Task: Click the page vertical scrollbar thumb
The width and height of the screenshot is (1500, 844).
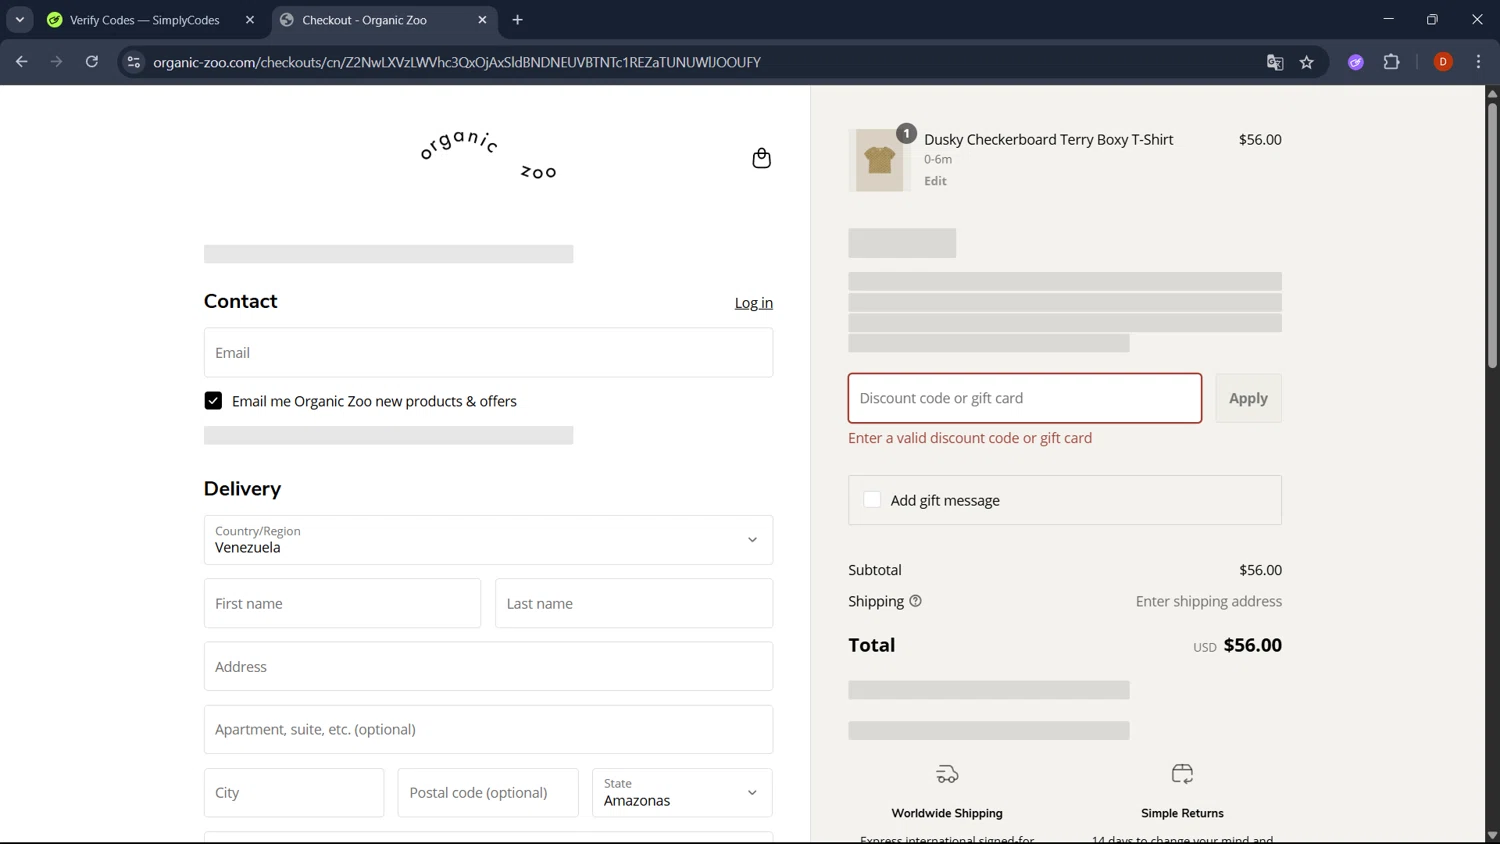Action: point(1492,235)
